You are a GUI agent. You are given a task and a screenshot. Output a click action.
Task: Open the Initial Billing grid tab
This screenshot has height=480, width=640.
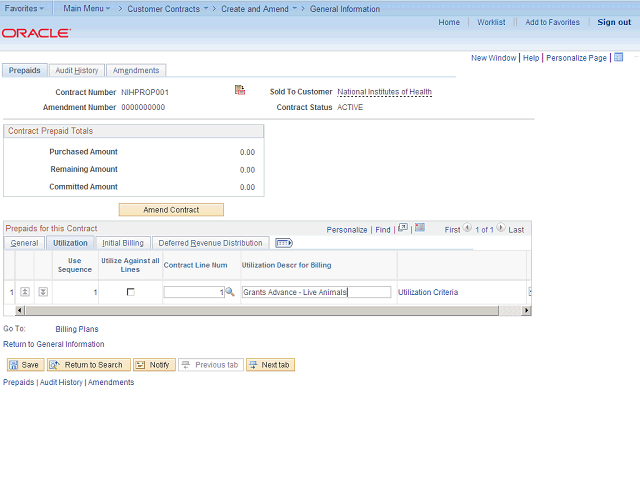tap(123, 243)
